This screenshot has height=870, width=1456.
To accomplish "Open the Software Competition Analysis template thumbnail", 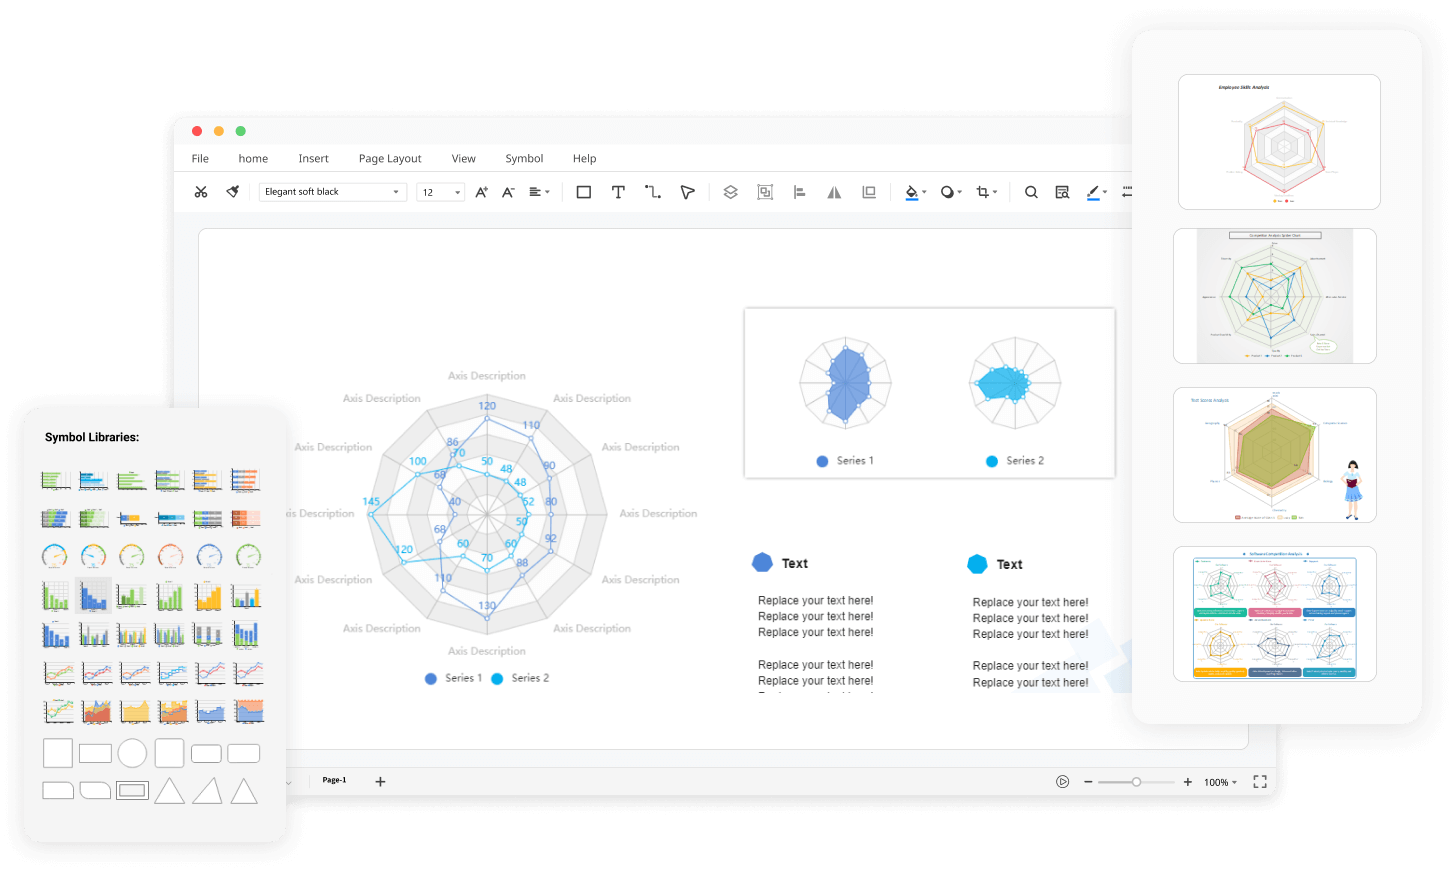I will (1275, 614).
